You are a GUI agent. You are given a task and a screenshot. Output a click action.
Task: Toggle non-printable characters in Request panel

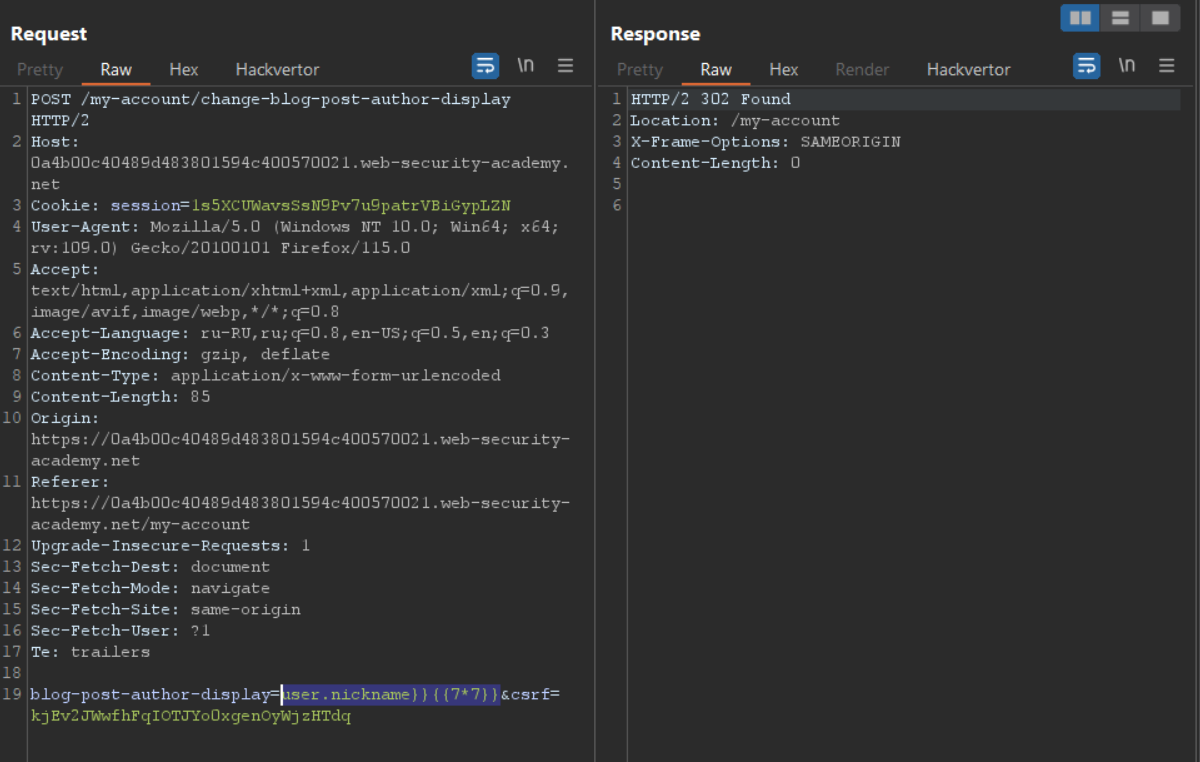[525, 66]
